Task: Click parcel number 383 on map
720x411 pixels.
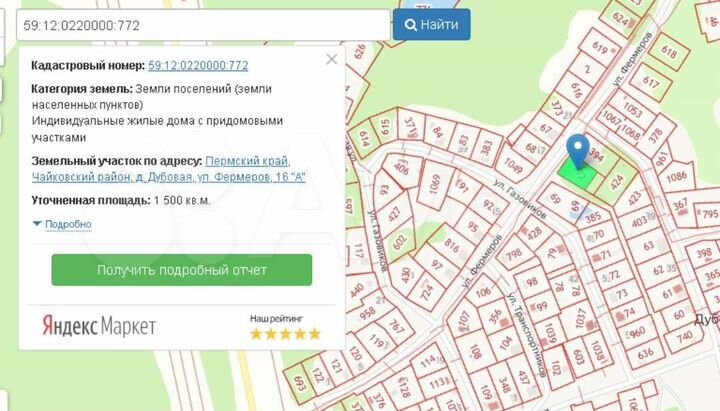Action: tap(485, 147)
